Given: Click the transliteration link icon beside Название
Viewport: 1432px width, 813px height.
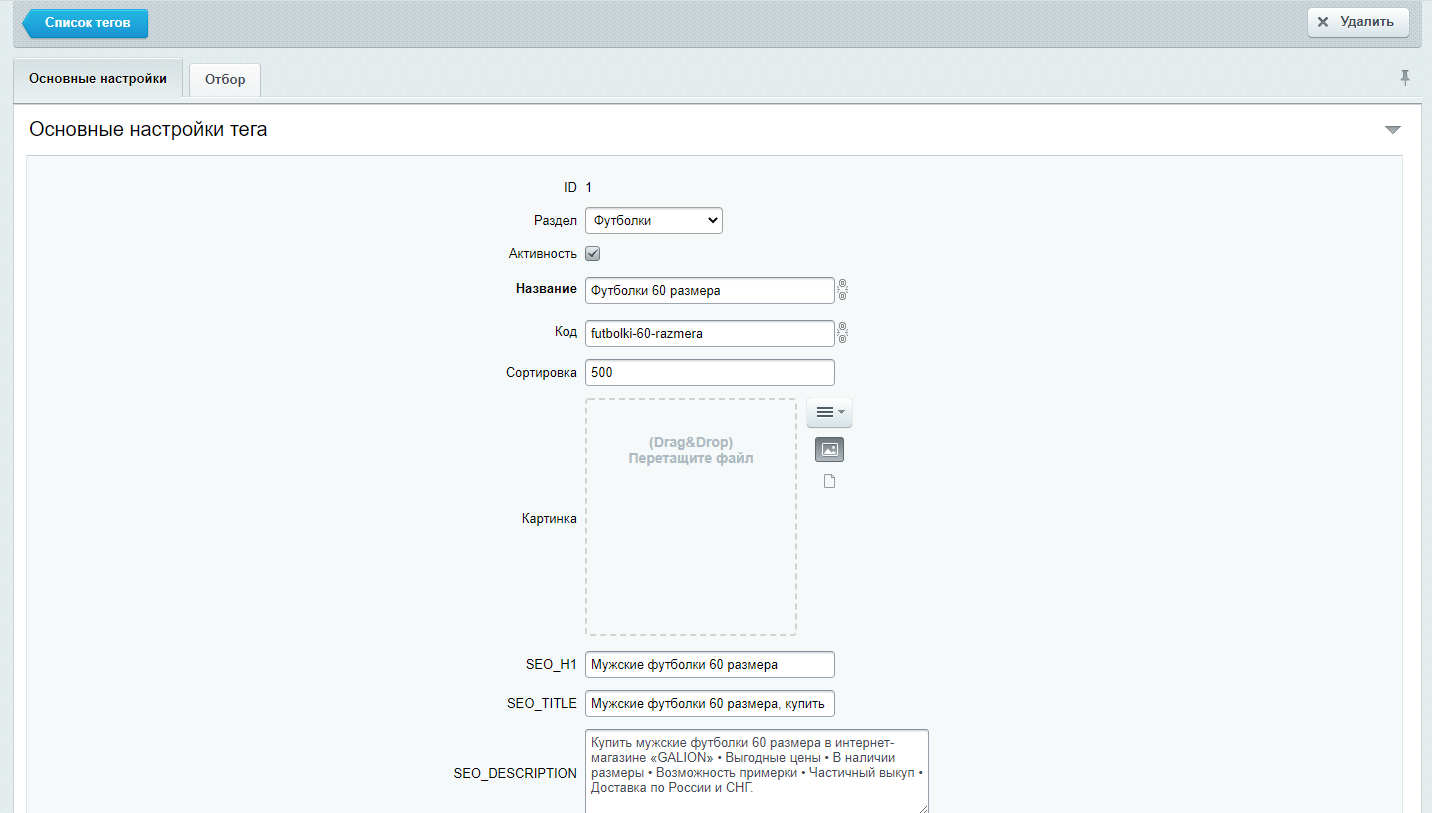Looking at the screenshot, I should click(x=842, y=290).
